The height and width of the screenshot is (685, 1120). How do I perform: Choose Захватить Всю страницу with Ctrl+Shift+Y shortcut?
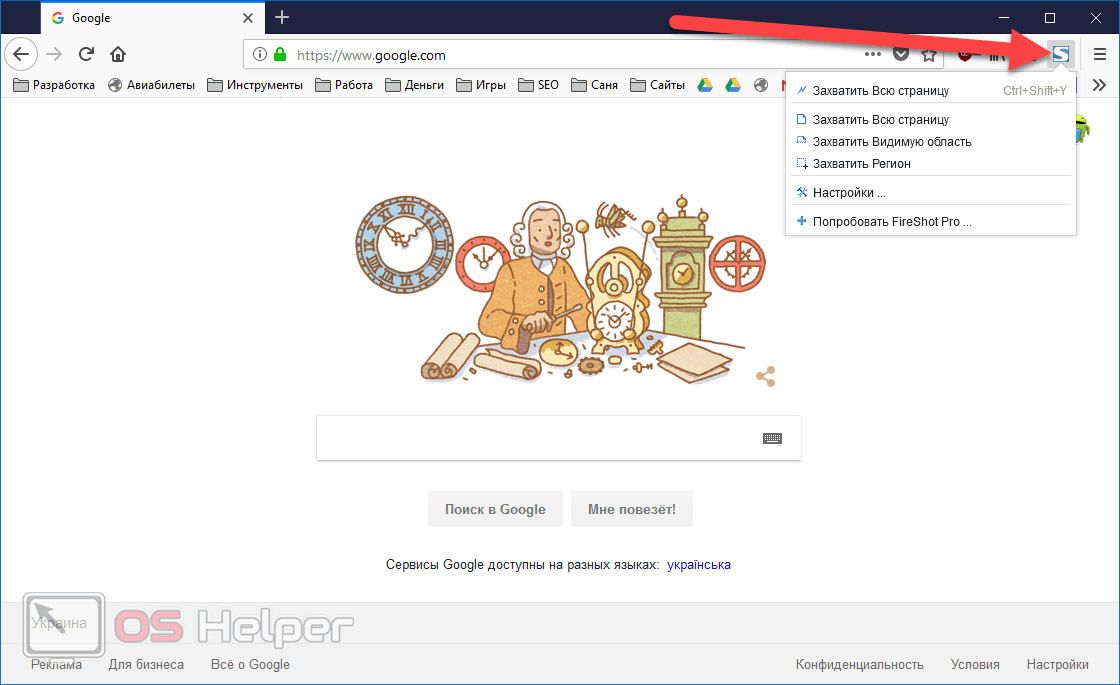pos(931,91)
